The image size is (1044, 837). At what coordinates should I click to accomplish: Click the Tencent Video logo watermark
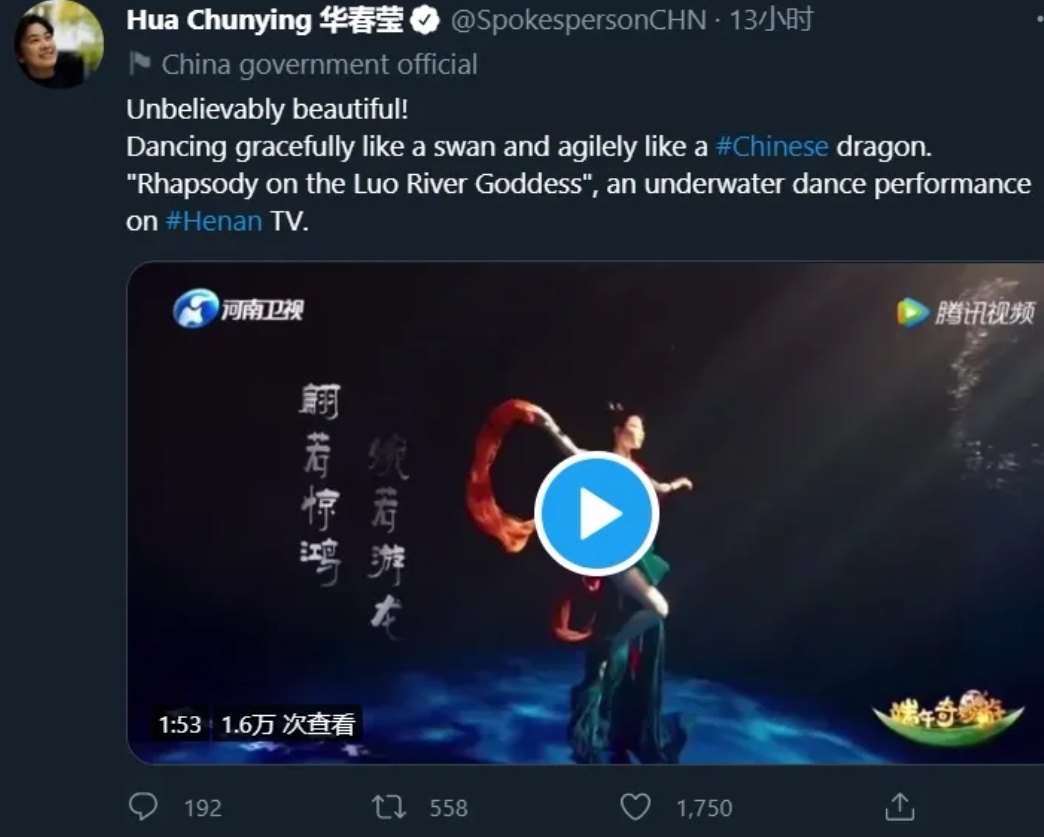tap(965, 312)
